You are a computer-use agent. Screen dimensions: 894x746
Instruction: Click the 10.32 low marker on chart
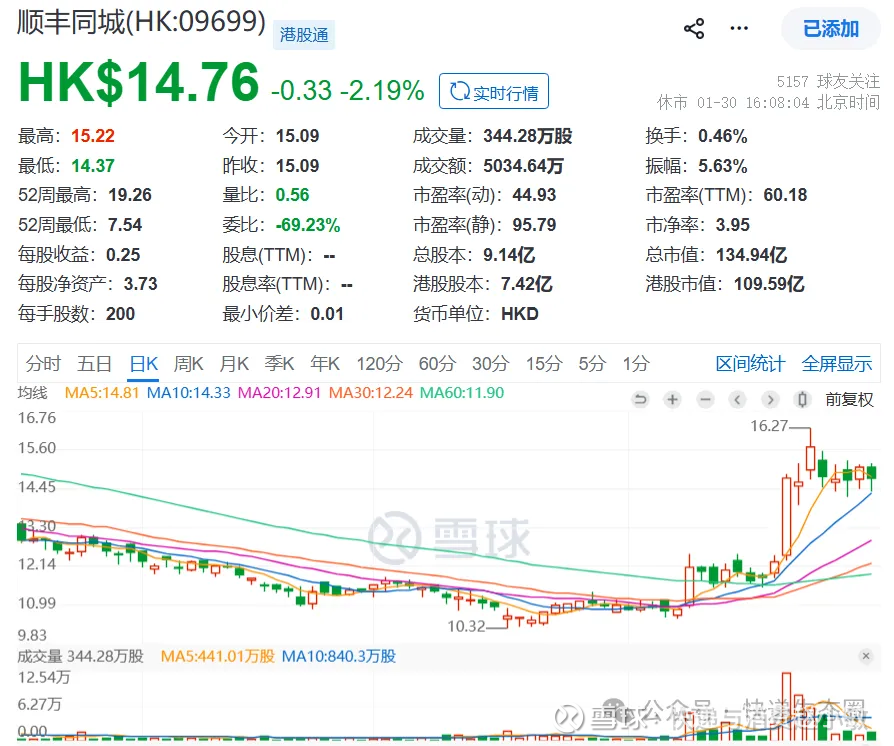pos(466,626)
